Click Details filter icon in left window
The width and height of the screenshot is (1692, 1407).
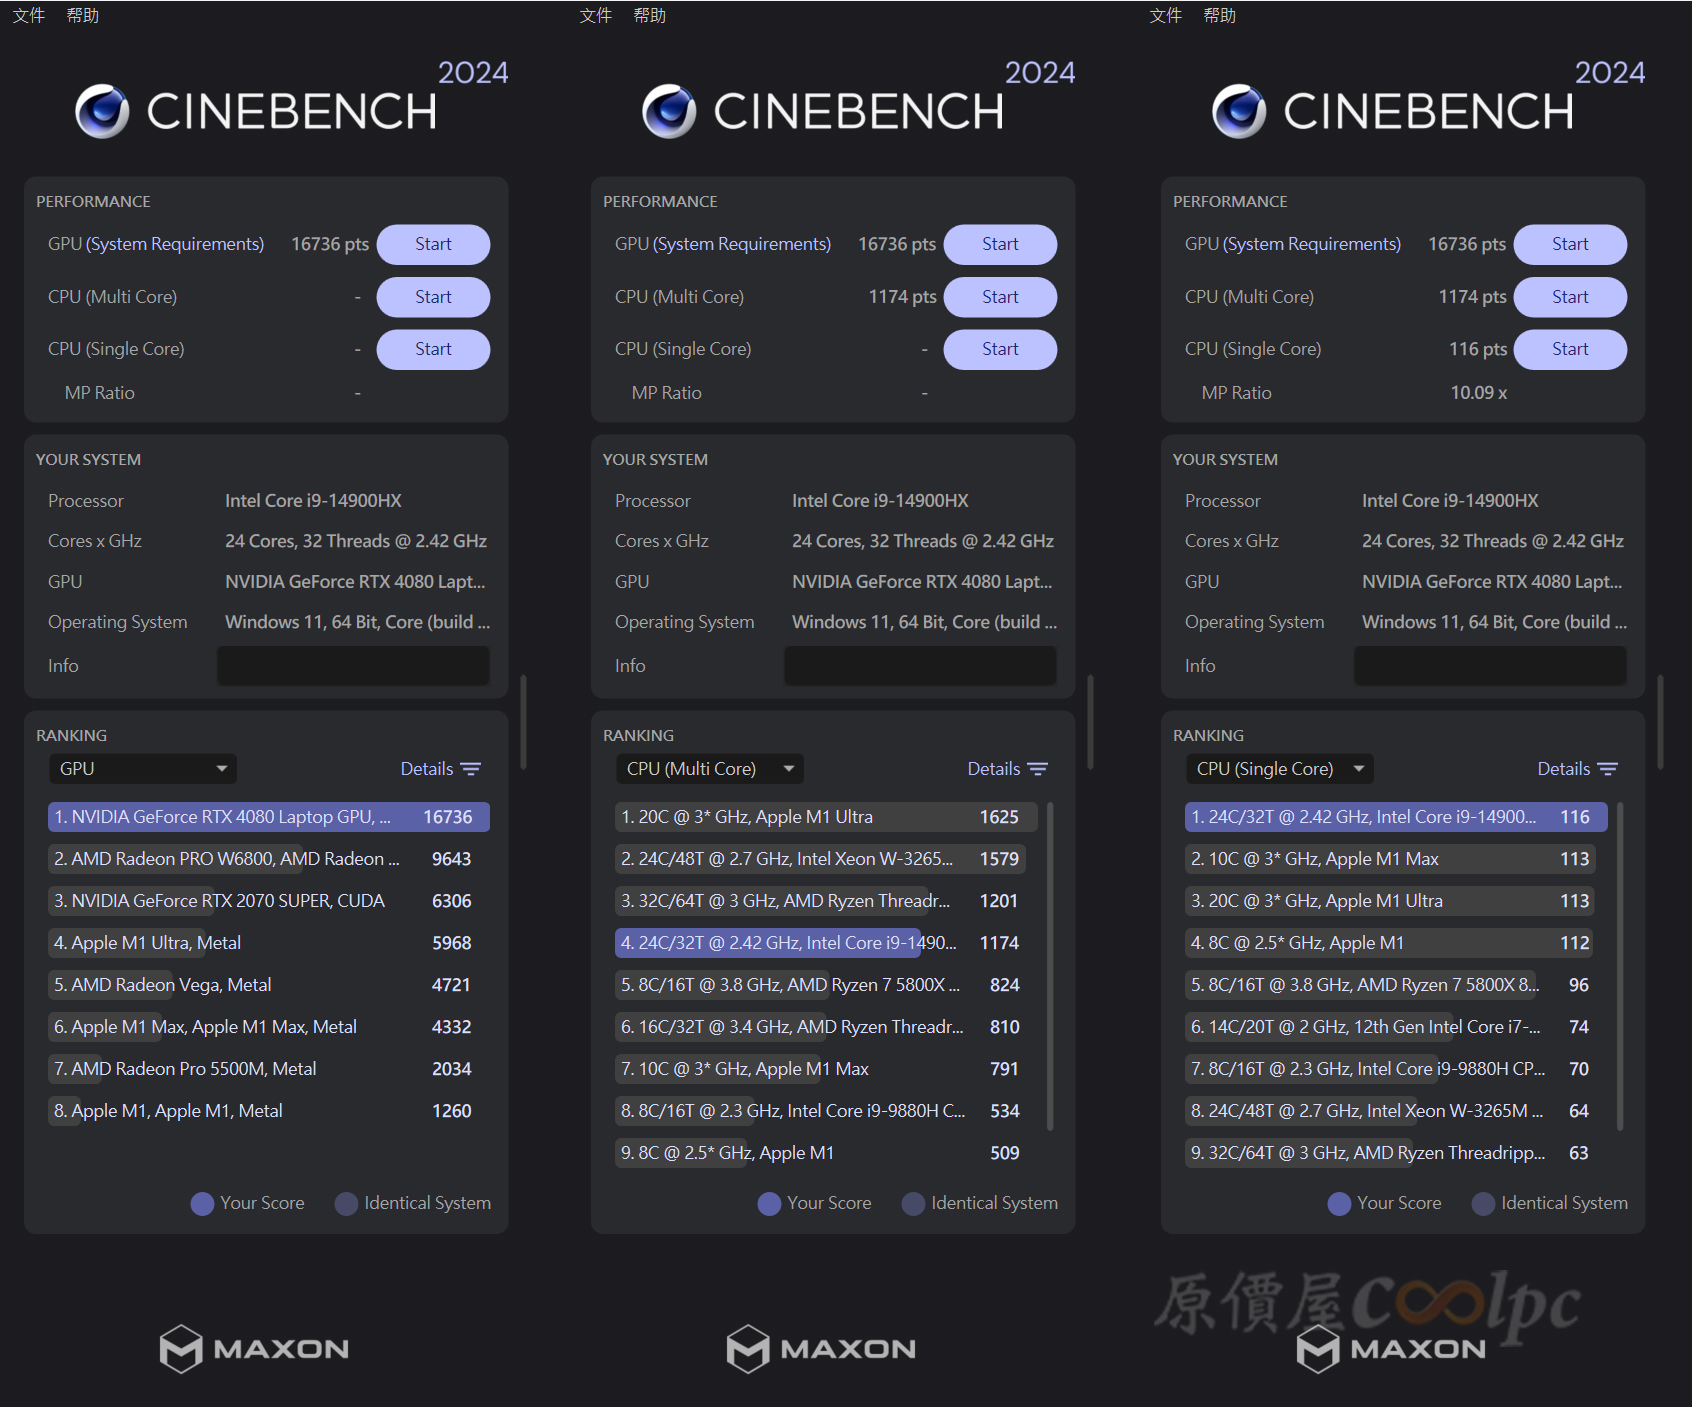[x=471, y=769]
